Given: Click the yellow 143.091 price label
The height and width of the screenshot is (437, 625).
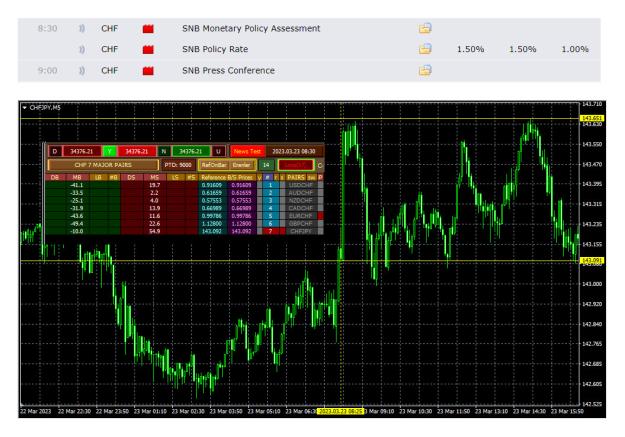Looking at the screenshot, I should 592,260.
